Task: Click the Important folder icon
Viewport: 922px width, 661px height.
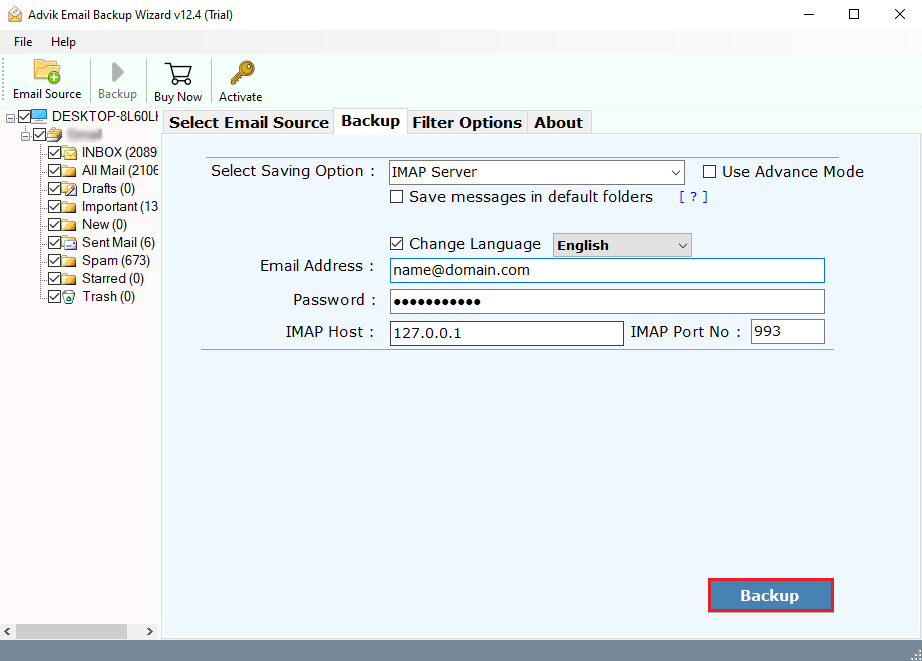Action: click(69, 207)
